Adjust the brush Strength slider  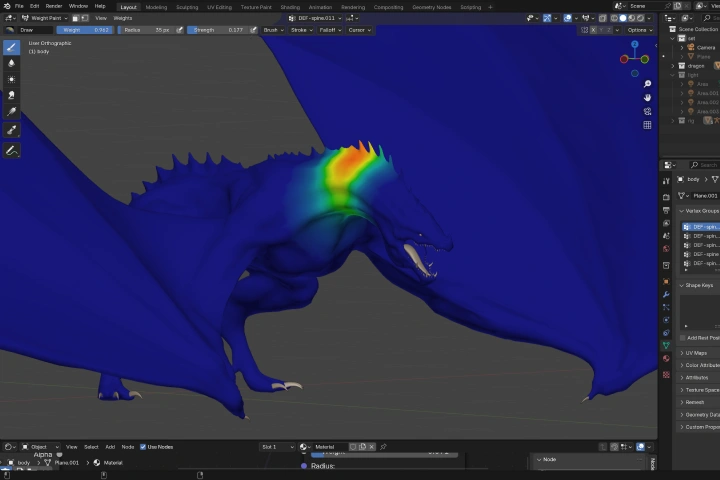coord(219,30)
